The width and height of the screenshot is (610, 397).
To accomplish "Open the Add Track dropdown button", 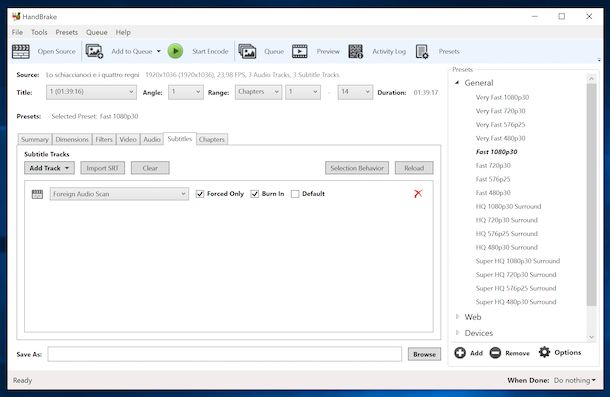I will (49, 168).
